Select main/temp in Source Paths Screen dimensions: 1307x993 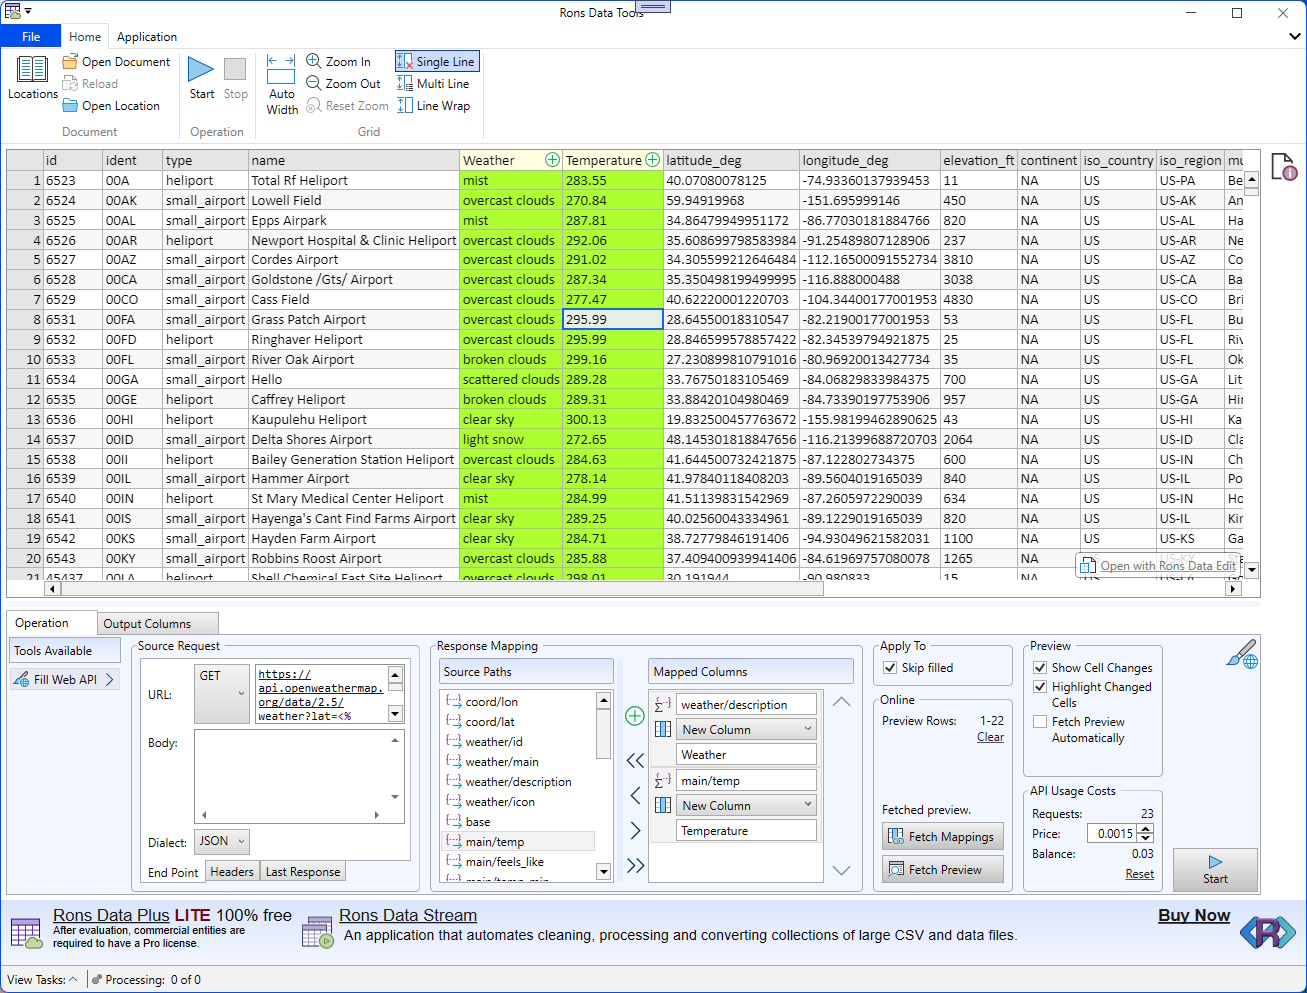click(x=518, y=842)
